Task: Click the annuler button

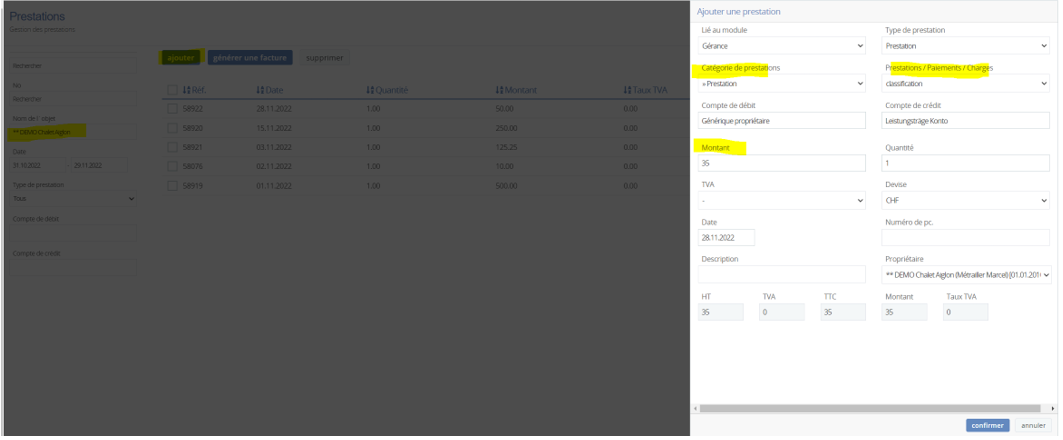Action: [1034, 425]
